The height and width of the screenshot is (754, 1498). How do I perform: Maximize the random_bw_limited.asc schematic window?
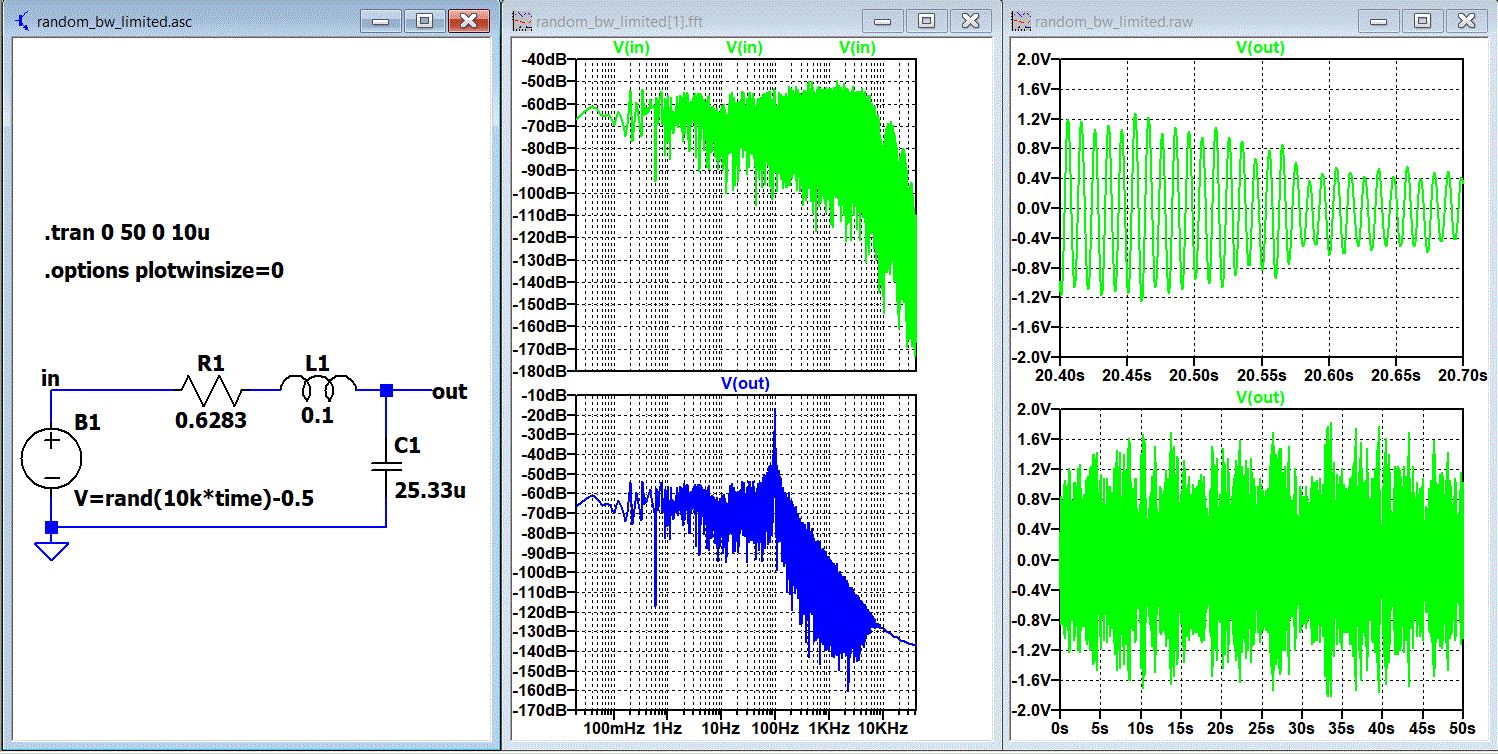[424, 21]
